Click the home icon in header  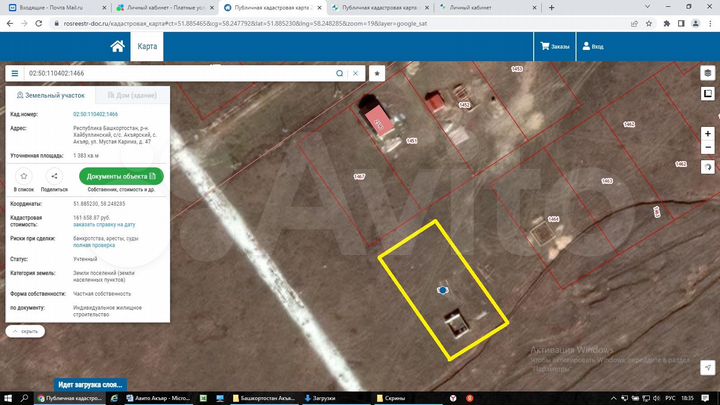click(118, 46)
